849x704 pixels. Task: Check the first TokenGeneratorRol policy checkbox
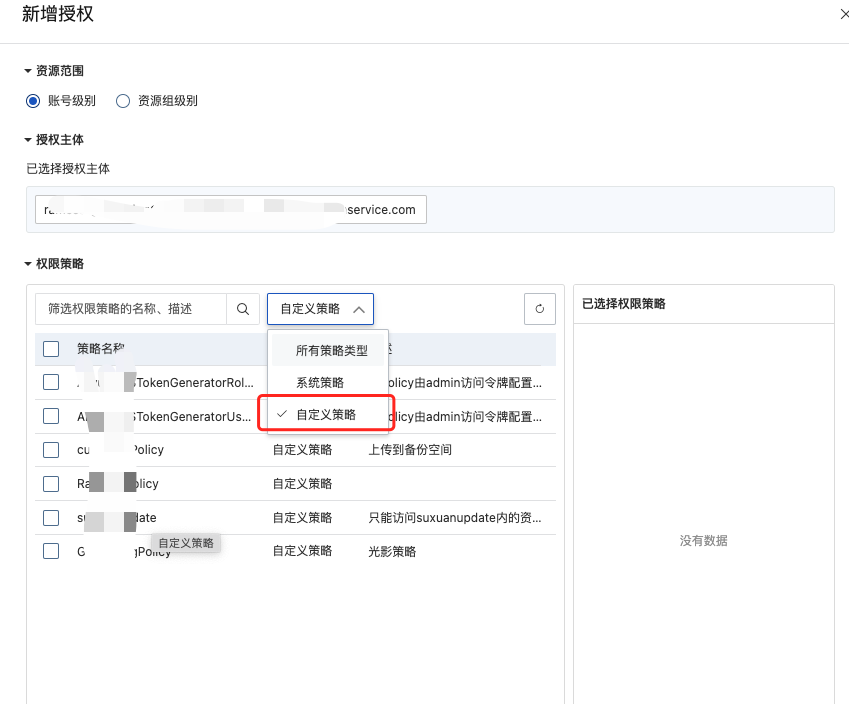click(x=51, y=382)
